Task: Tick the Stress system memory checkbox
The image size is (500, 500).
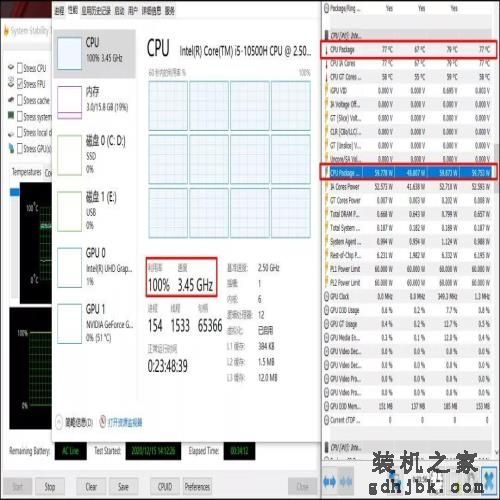Action: point(20,116)
